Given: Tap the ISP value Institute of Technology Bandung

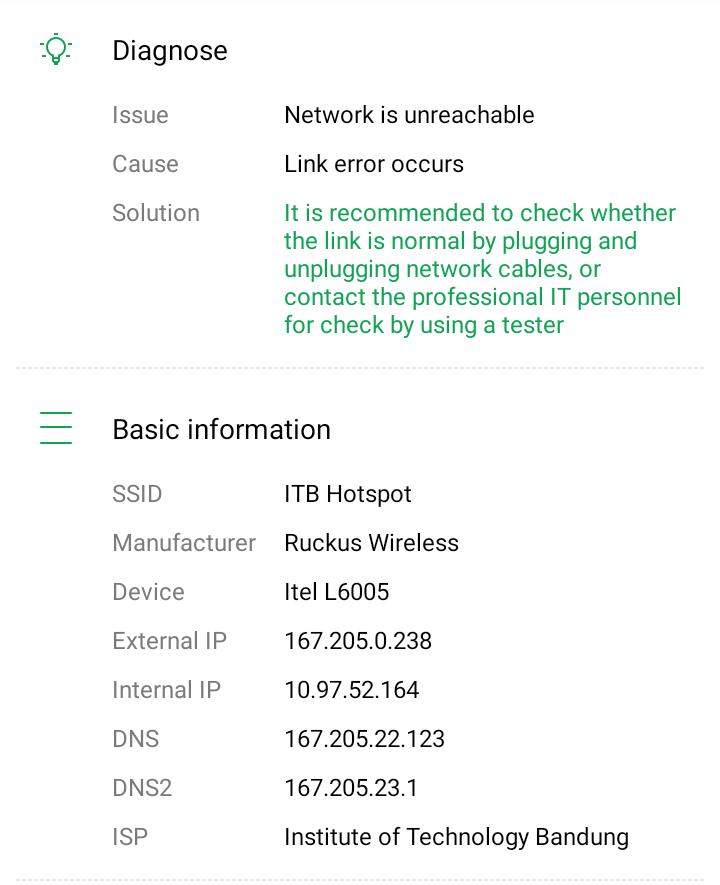Looking at the screenshot, I should click(456, 837).
